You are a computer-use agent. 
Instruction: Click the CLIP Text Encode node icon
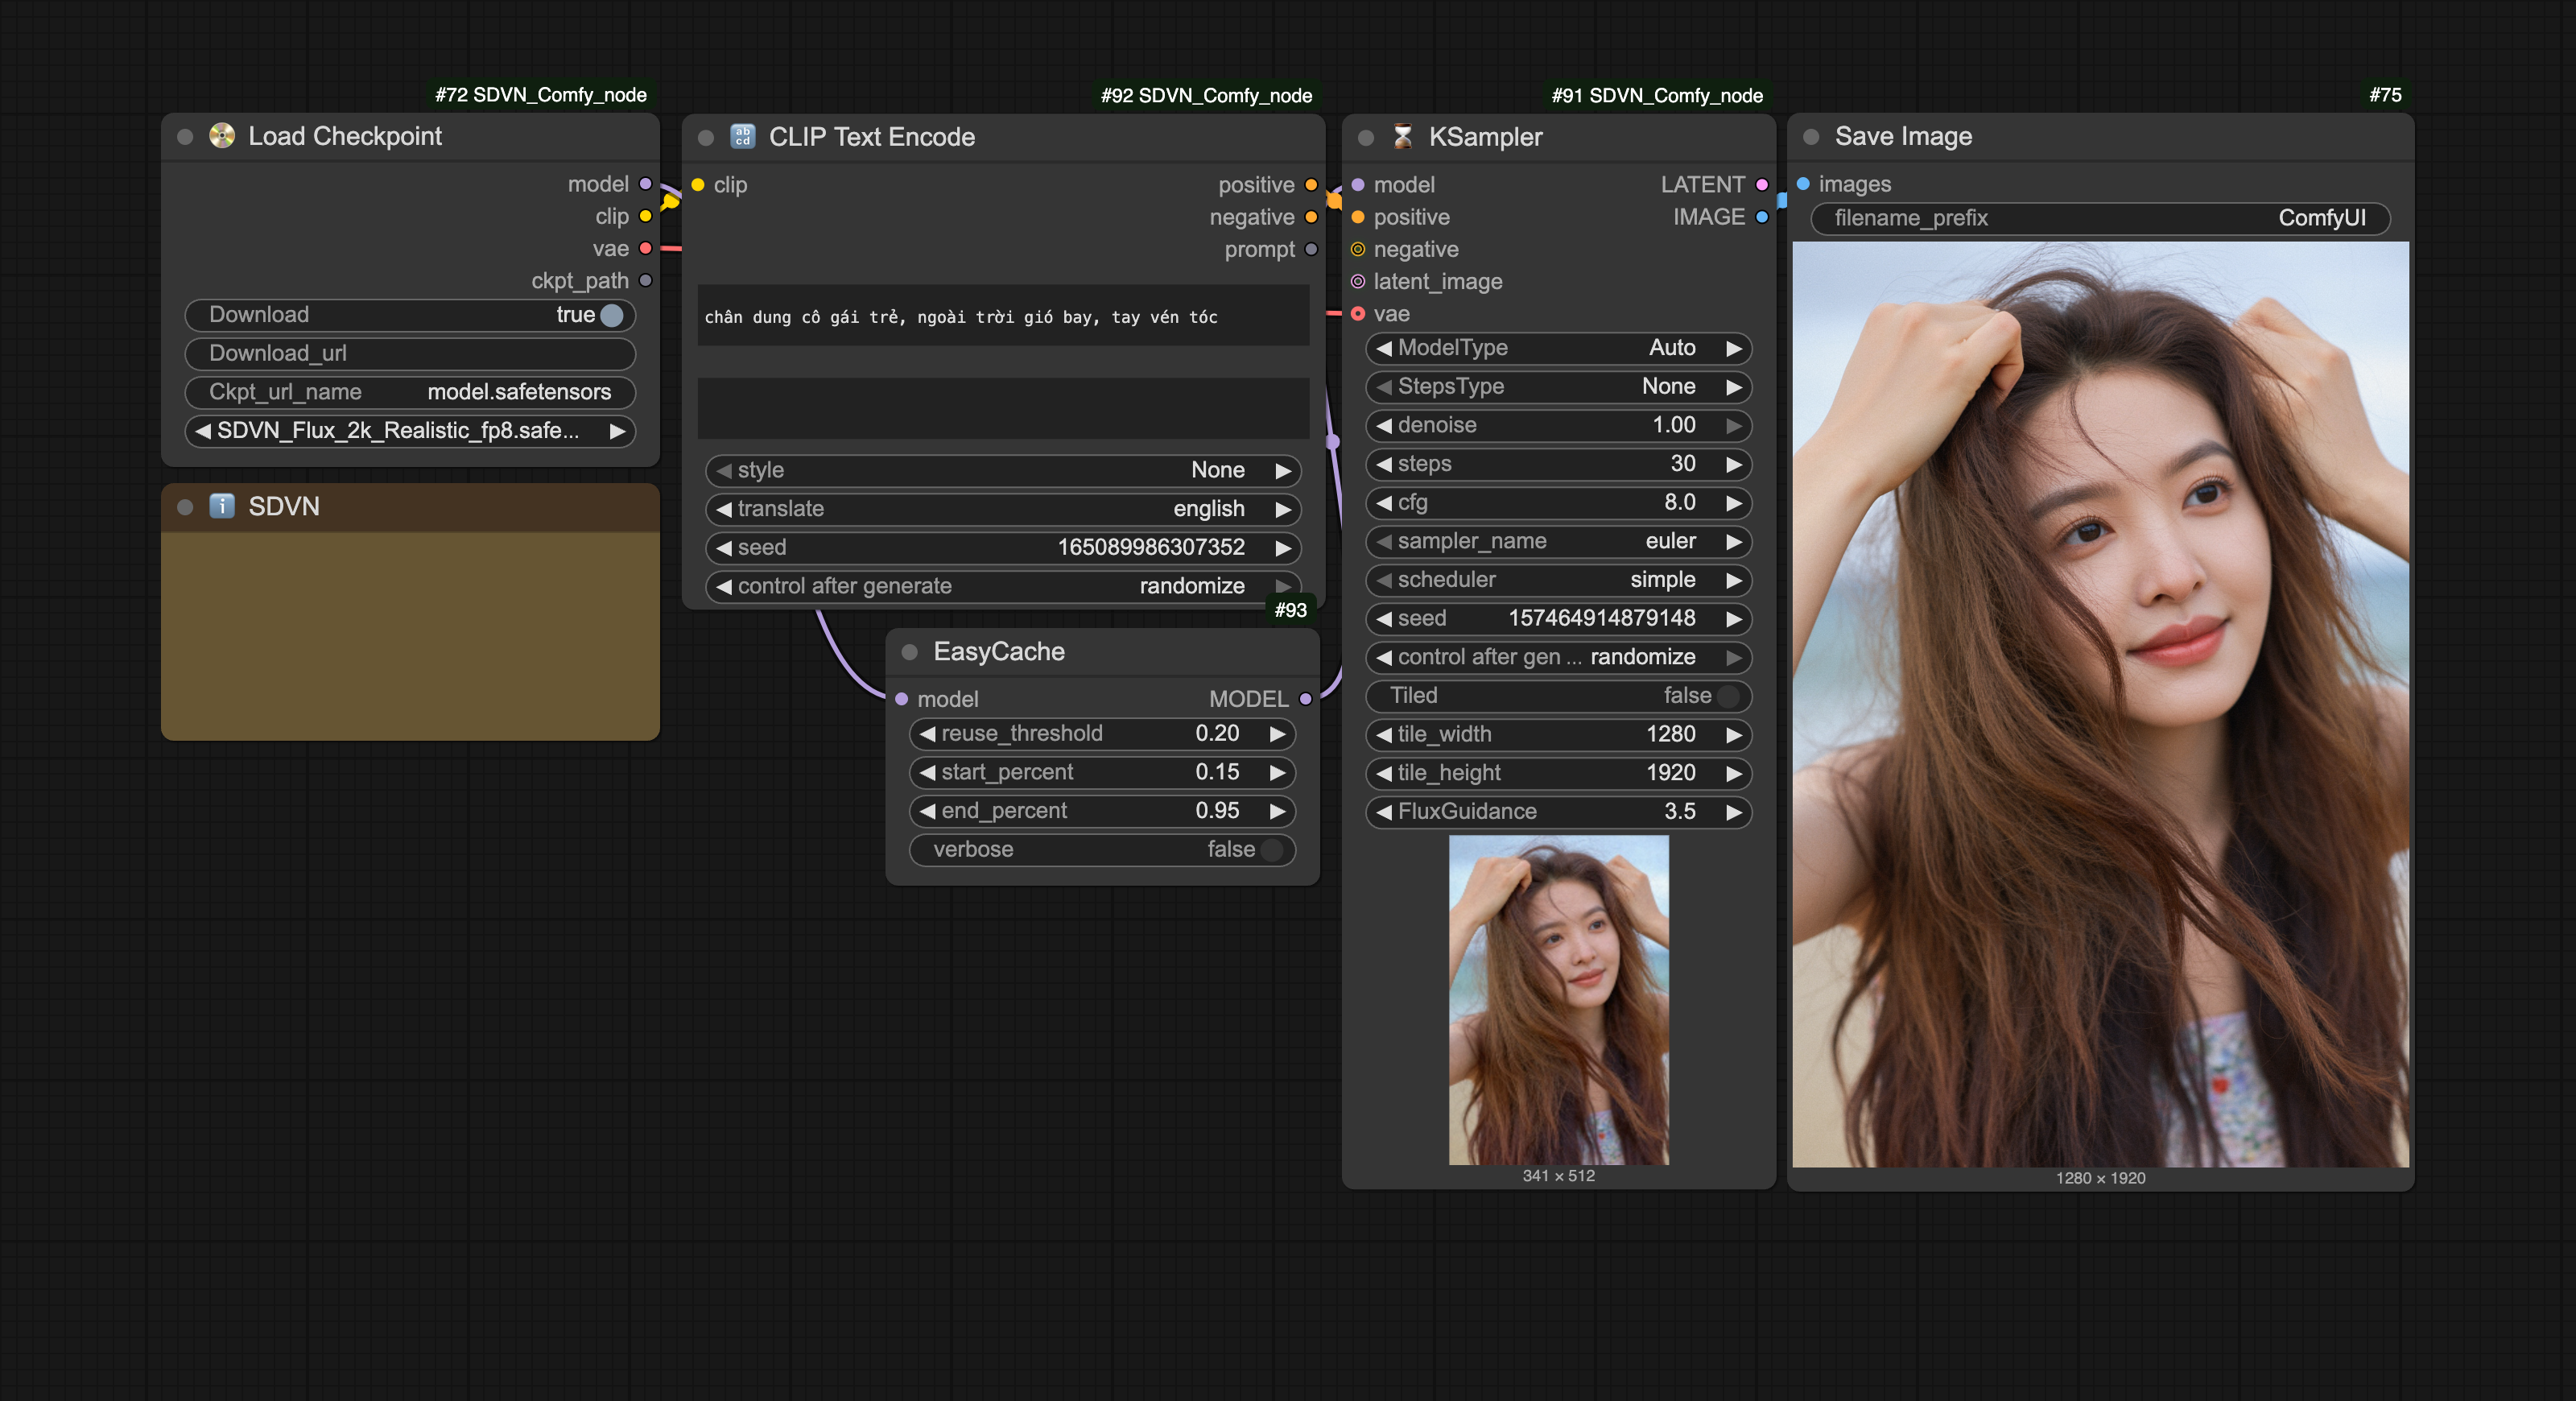click(x=742, y=137)
